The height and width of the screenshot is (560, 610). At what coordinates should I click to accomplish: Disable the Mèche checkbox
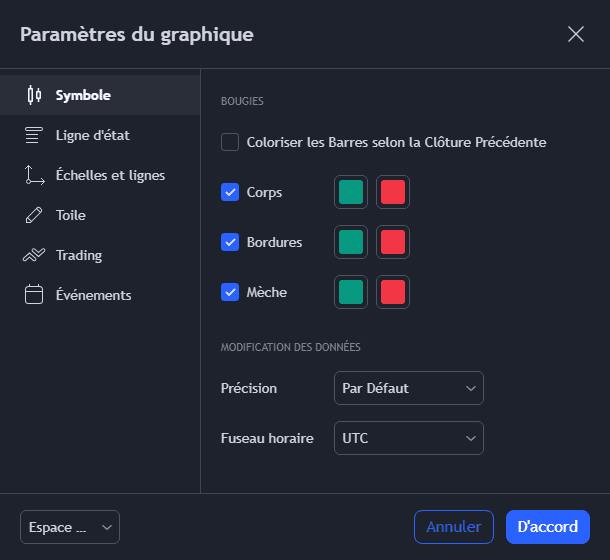coord(230,292)
